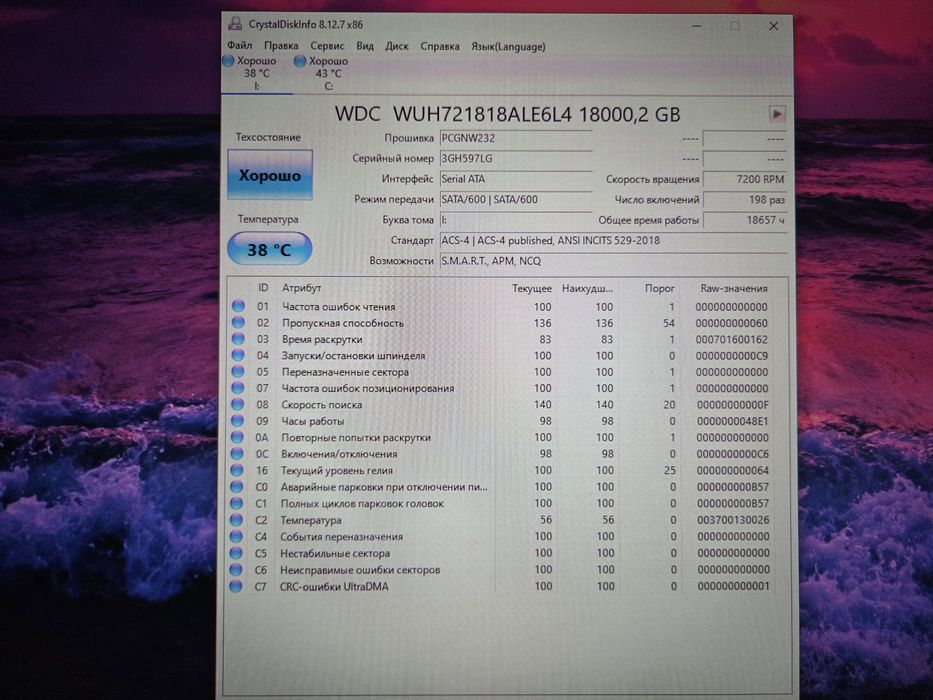Click the CrystalDiskInfo title bar icon
Screen dimensions: 933x700
236,24
